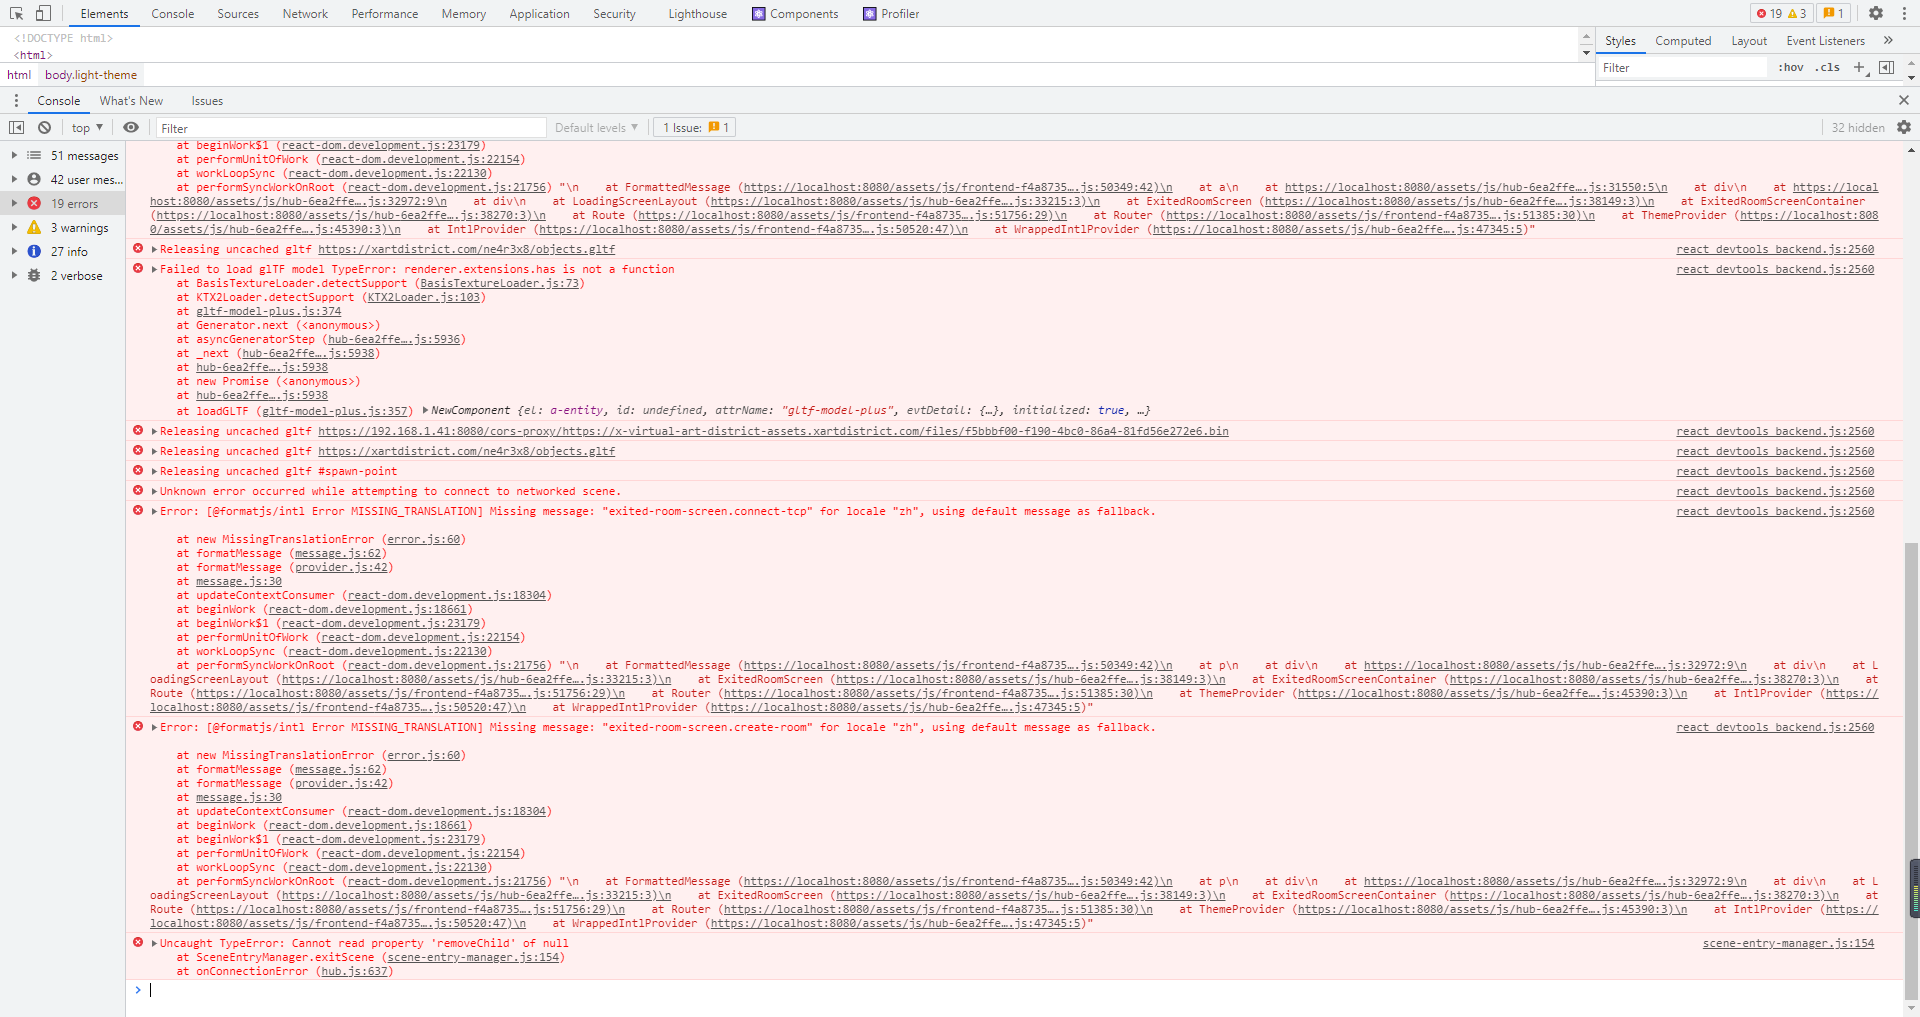Viewport: 1920px width, 1017px height.
Task: Clear the console with the ban icon
Action: point(45,127)
